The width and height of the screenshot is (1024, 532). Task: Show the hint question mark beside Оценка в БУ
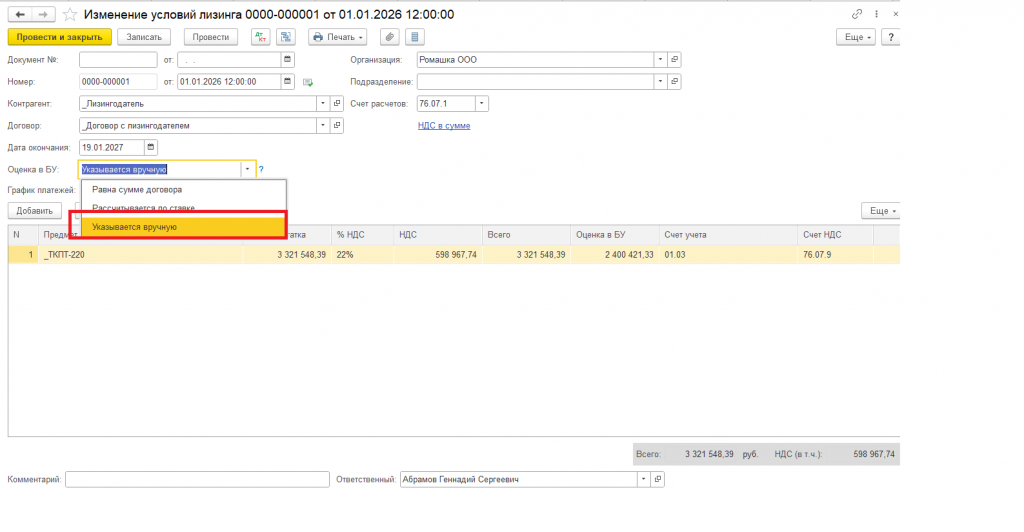261,170
